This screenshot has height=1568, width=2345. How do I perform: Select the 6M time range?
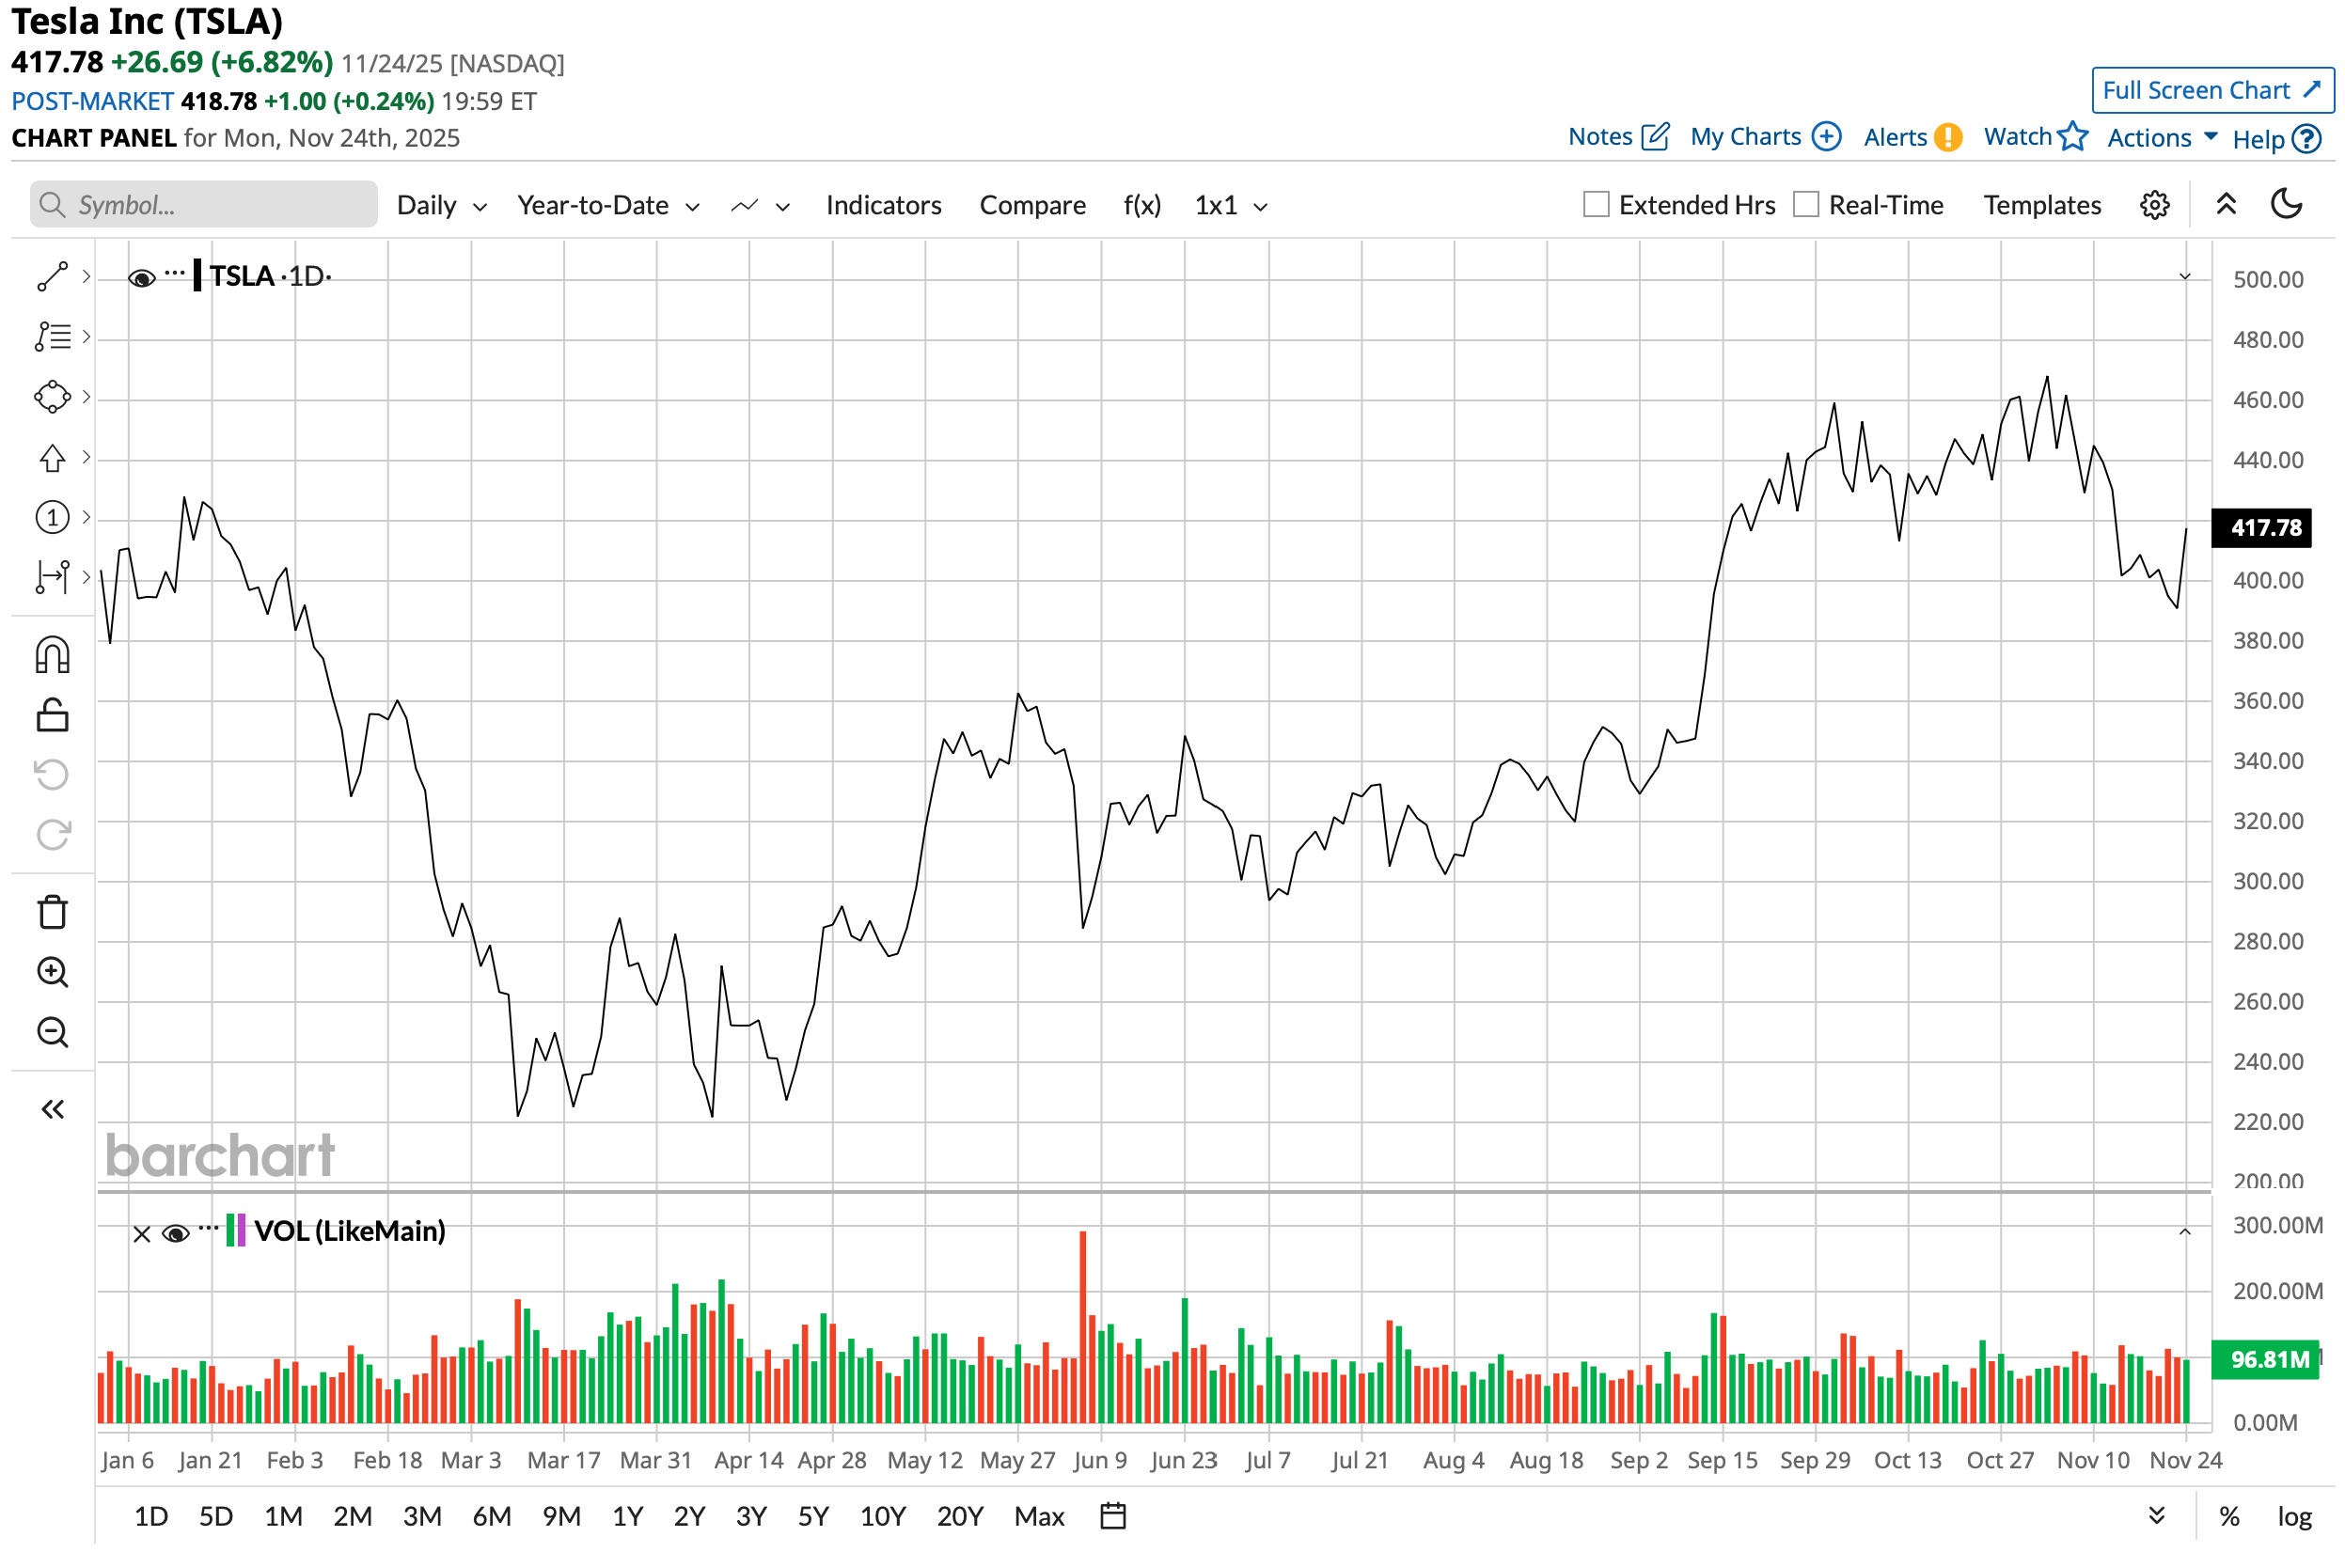tap(491, 1518)
